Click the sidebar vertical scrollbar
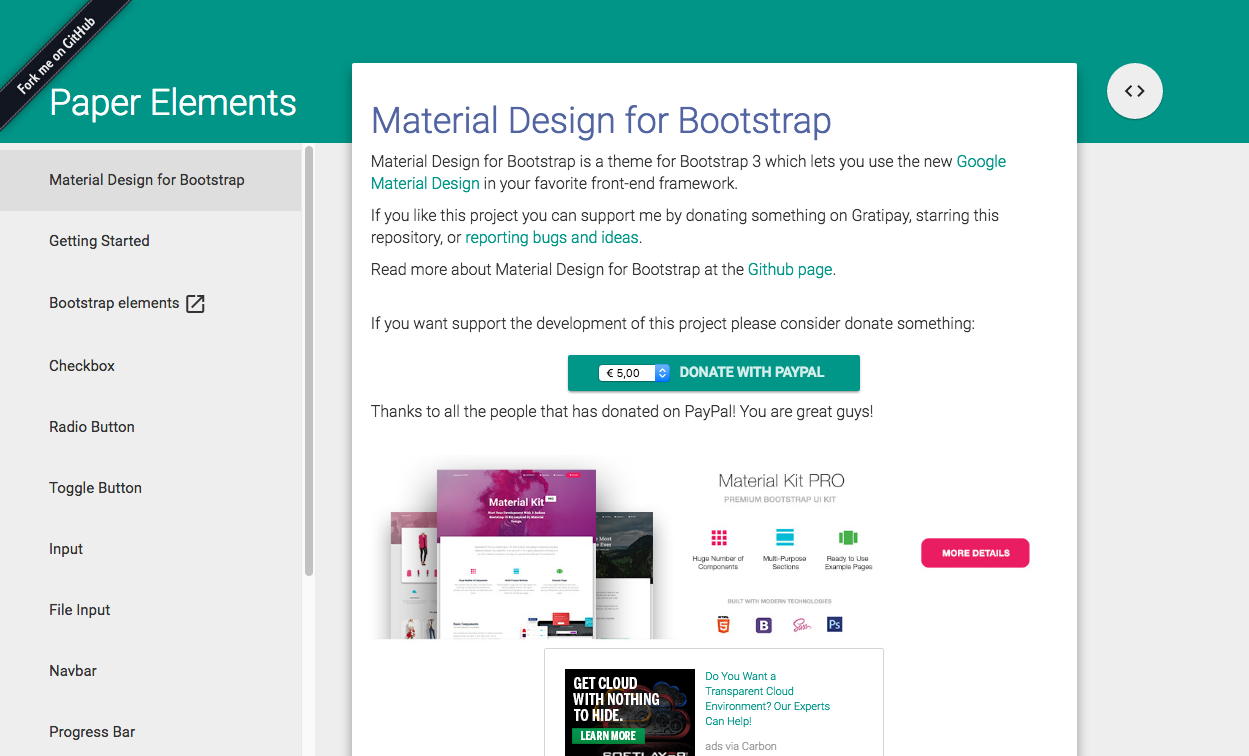The height and width of the screenshot is (756, 1249). point(309,360)
